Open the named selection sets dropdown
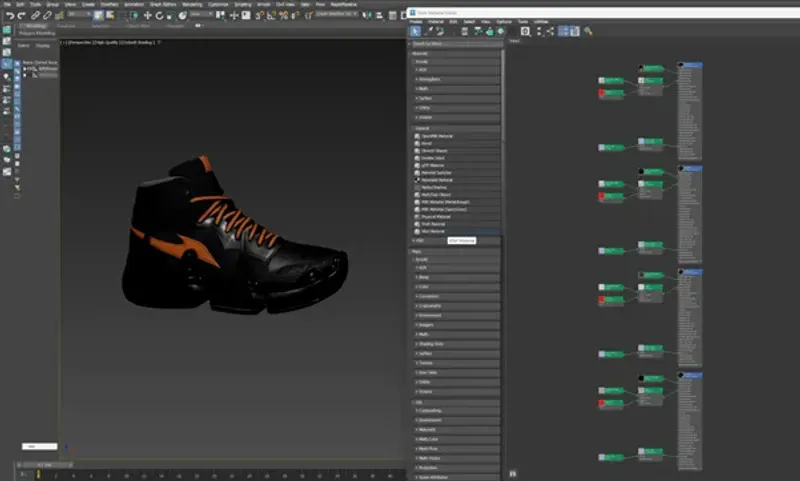 337,14
